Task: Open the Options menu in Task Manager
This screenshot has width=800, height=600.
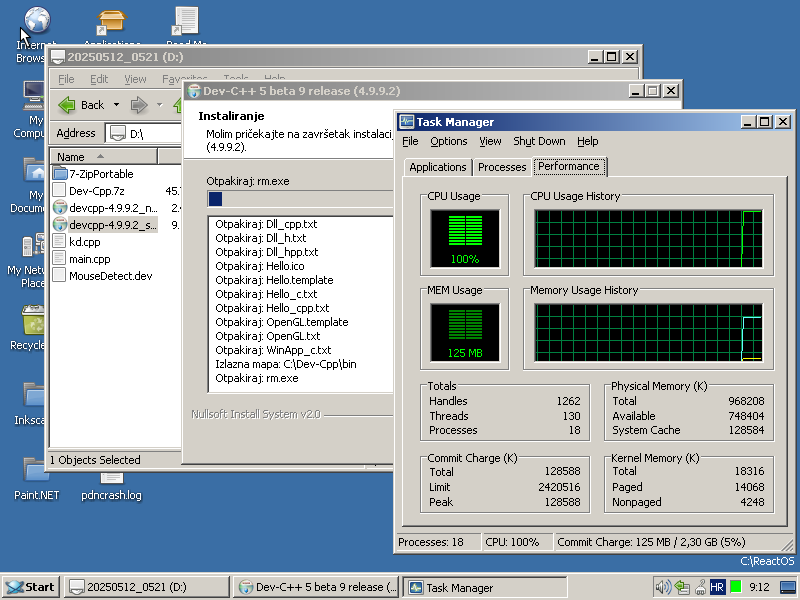Action: [x=448, y=141]
